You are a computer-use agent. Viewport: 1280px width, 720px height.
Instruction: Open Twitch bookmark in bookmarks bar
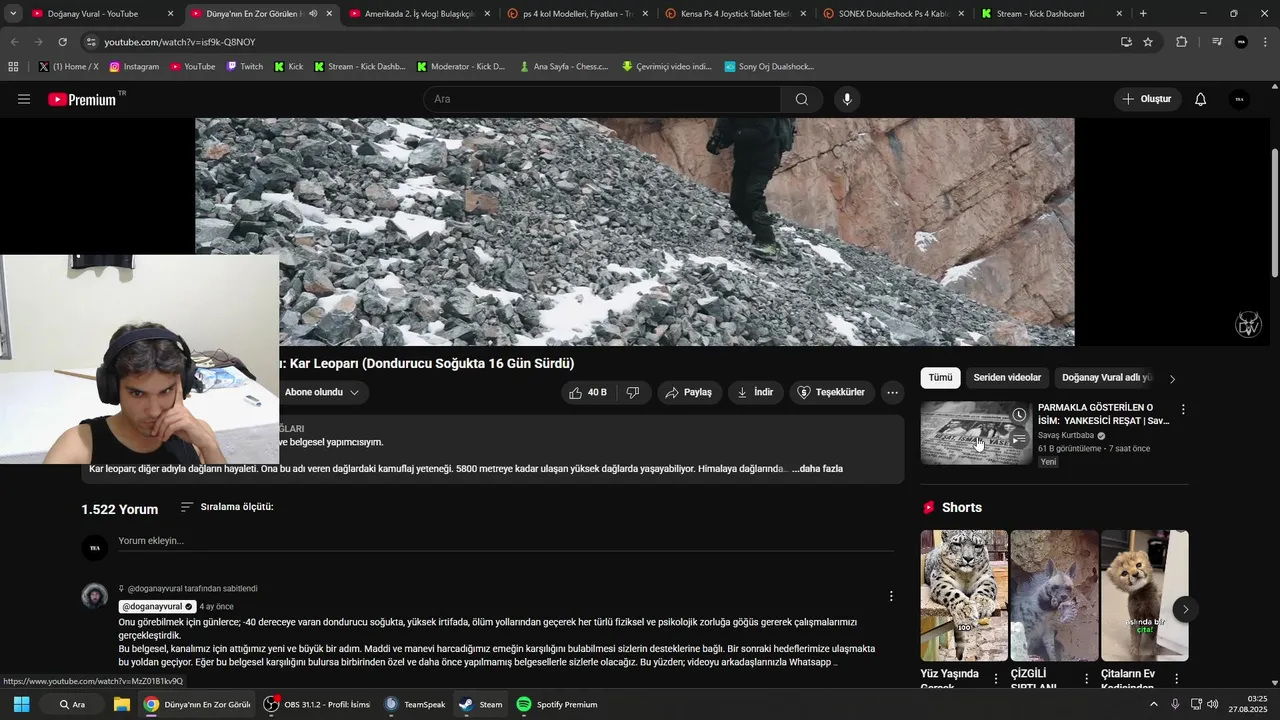[x=245, y=66]
